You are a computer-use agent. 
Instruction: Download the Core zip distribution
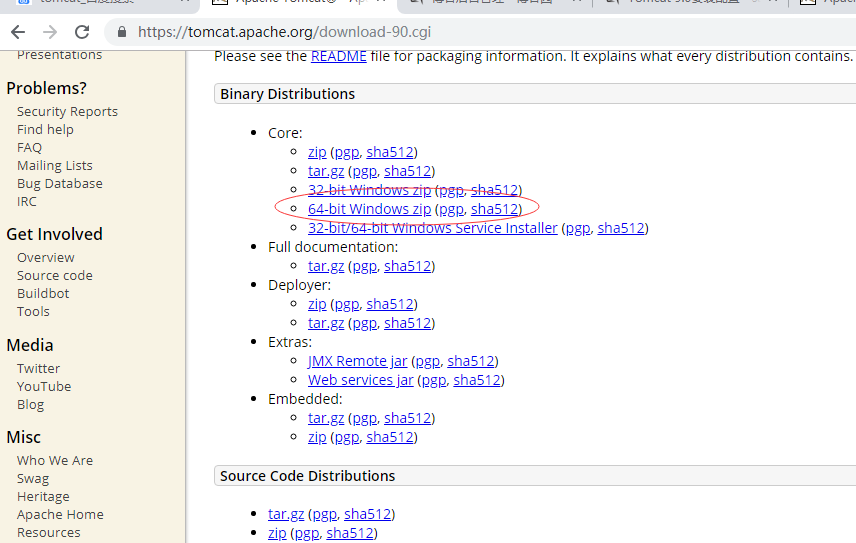[317, 152]
